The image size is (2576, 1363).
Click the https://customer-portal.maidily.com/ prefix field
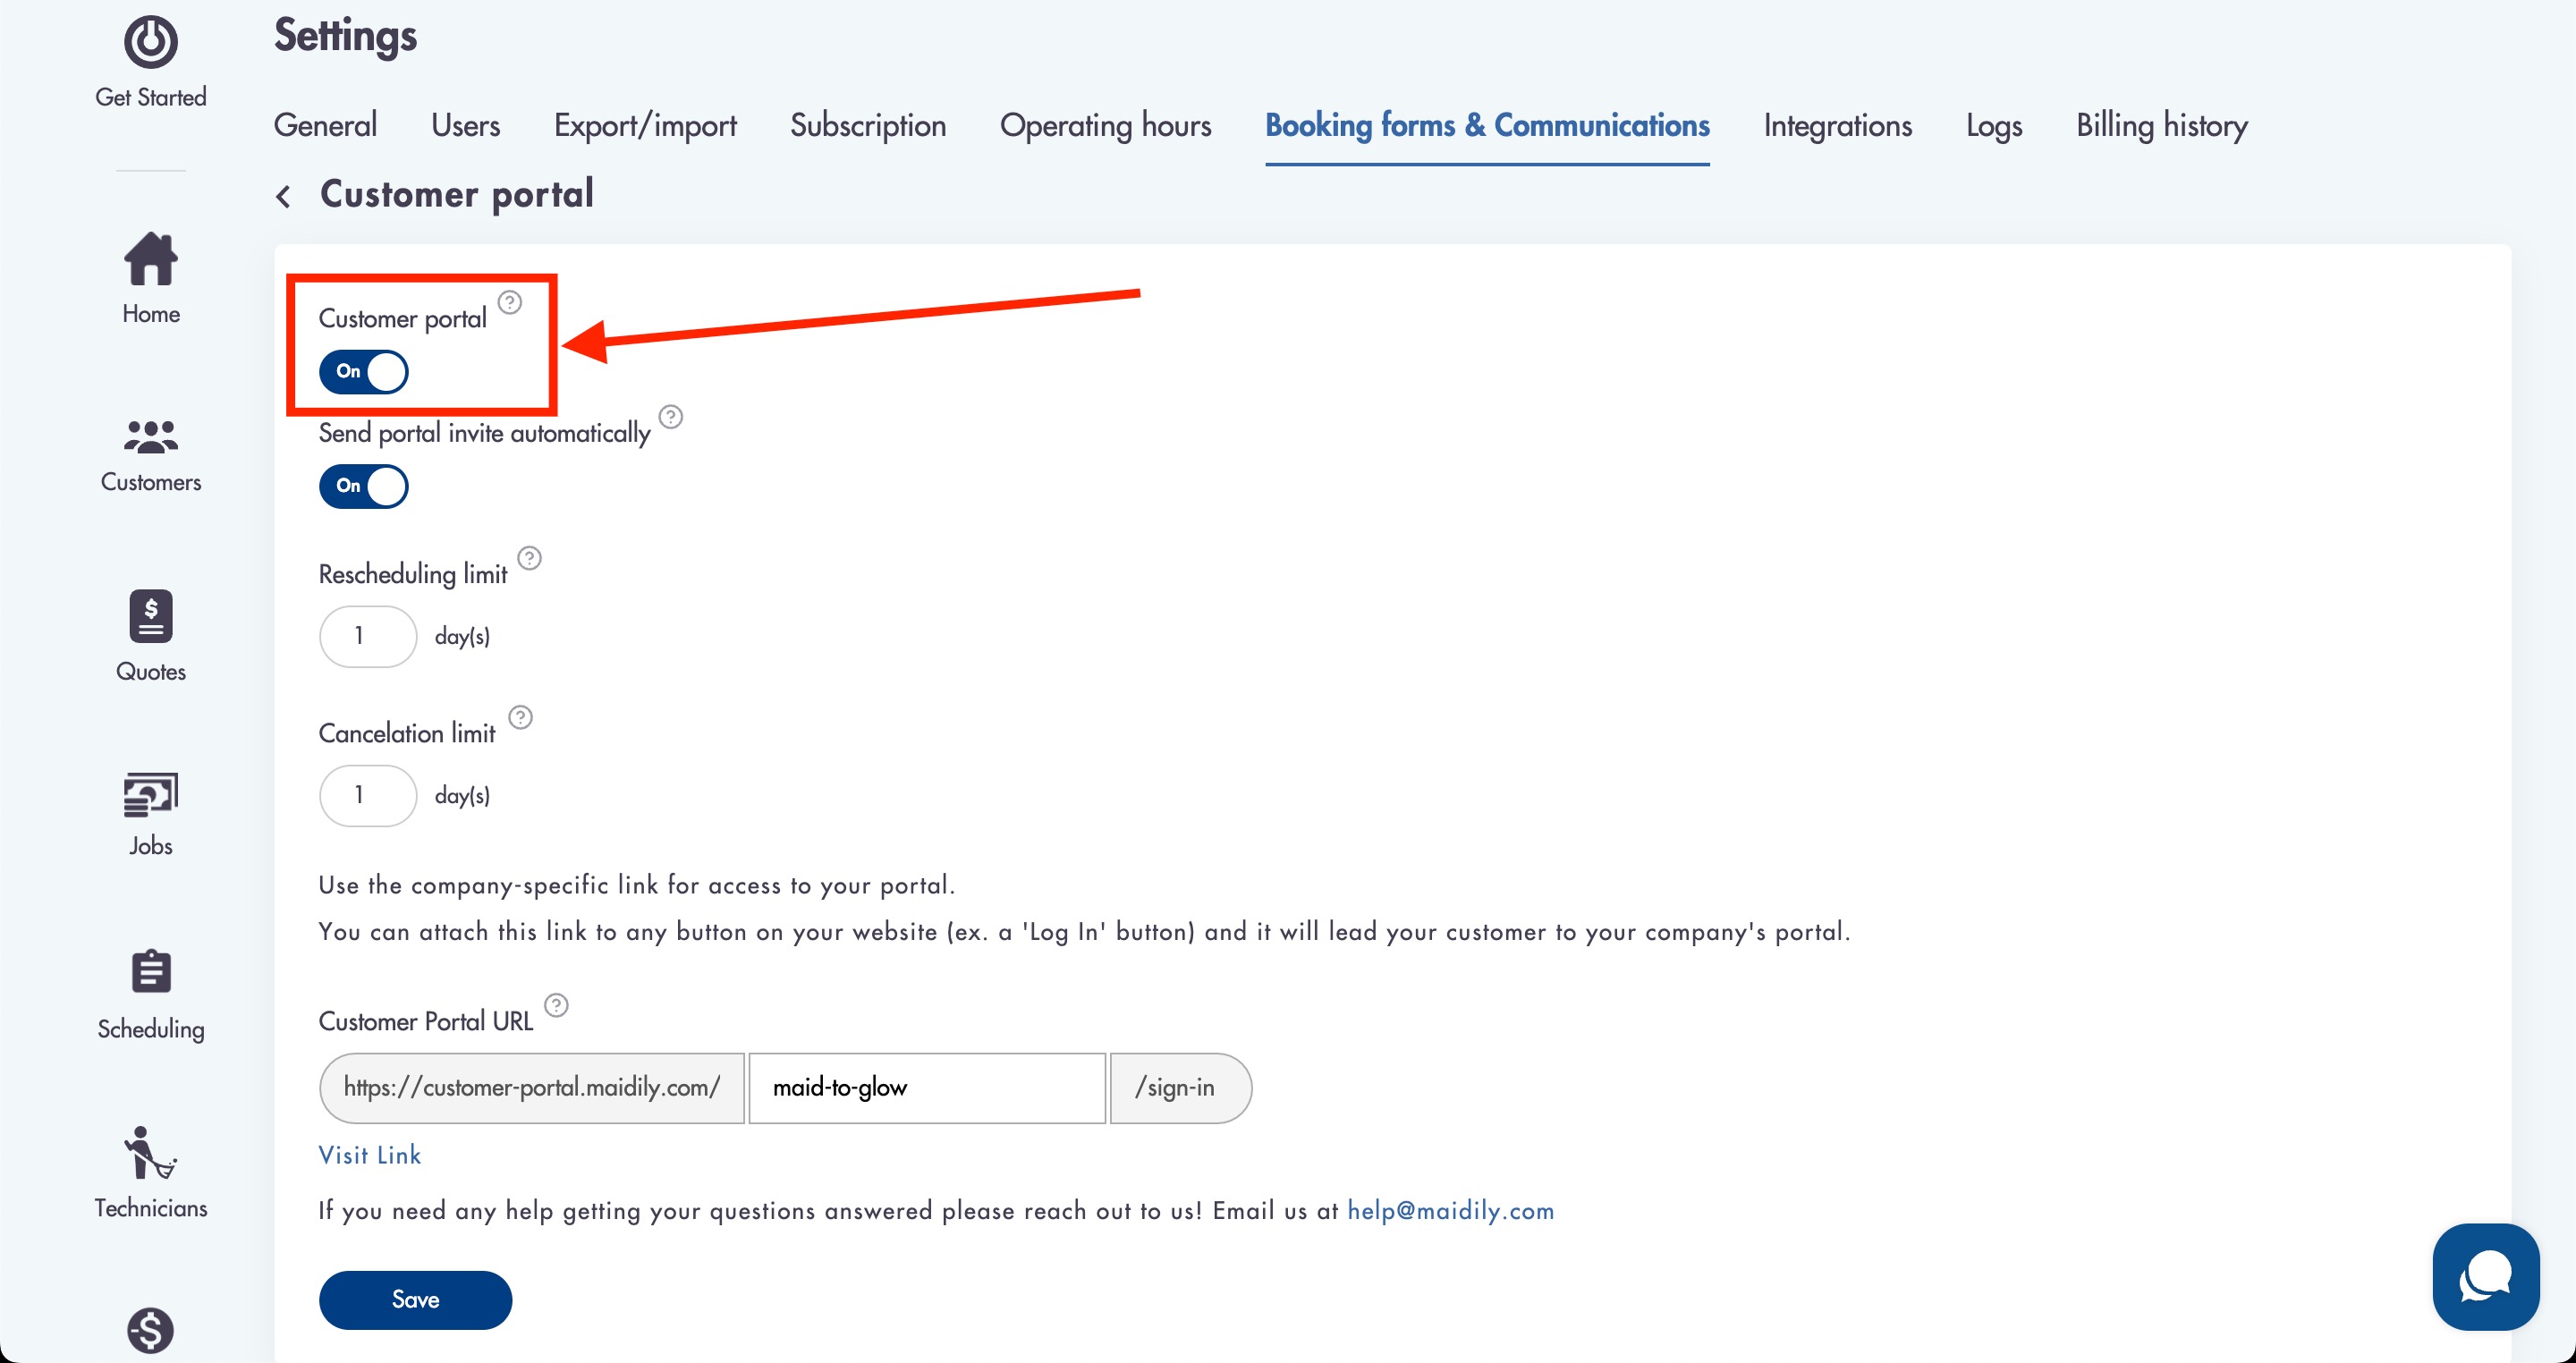532,1087
